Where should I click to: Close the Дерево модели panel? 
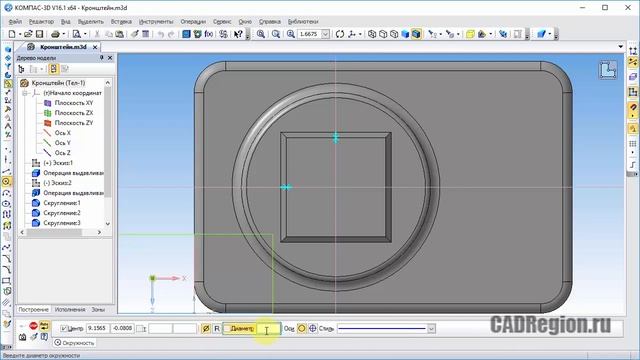(110, 58)
